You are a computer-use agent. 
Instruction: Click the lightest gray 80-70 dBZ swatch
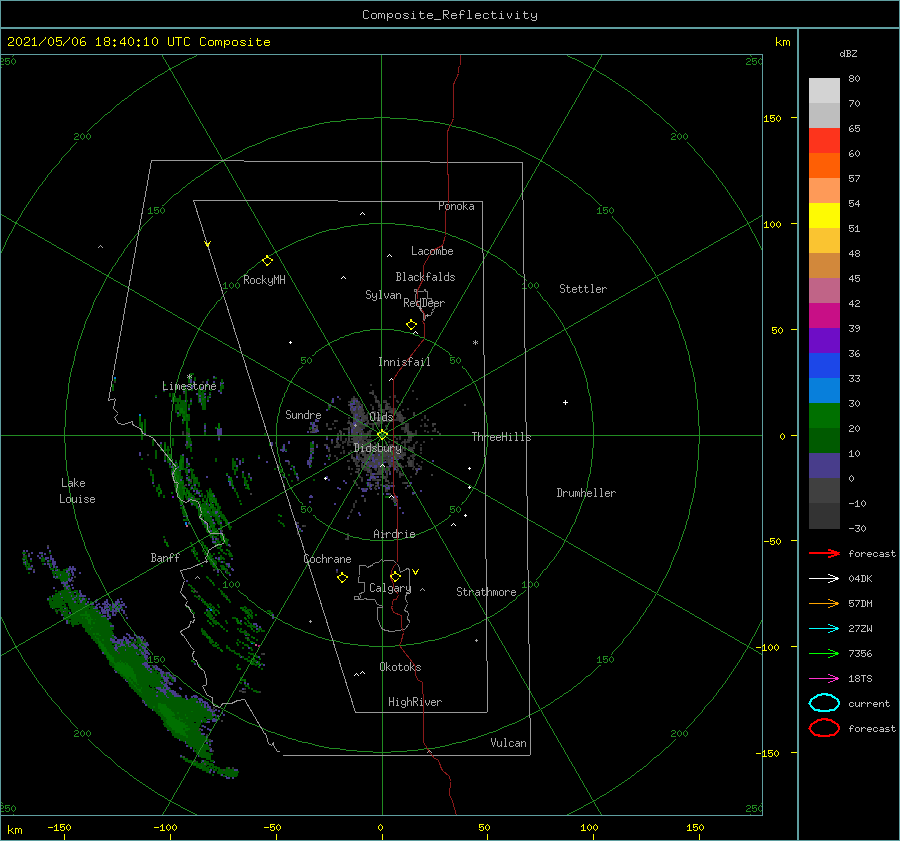click(x=824, y=91)
